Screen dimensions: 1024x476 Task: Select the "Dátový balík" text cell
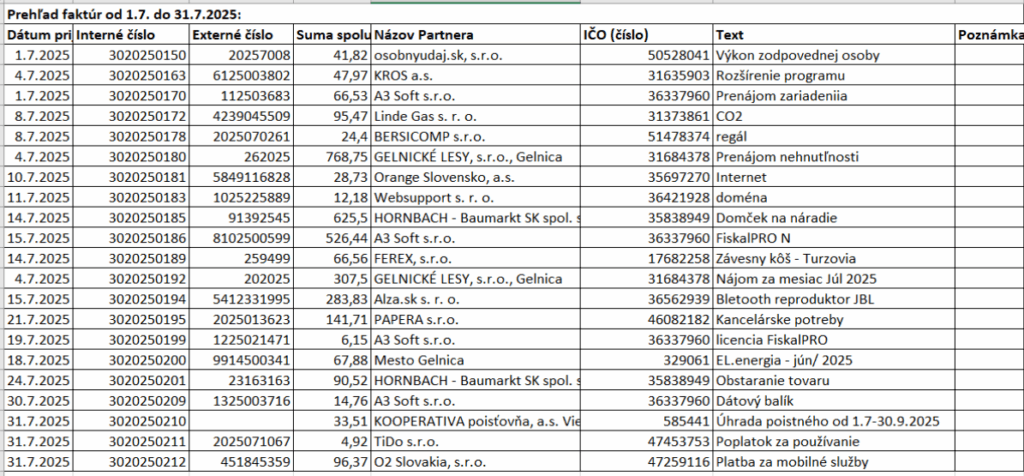(834, 400)
